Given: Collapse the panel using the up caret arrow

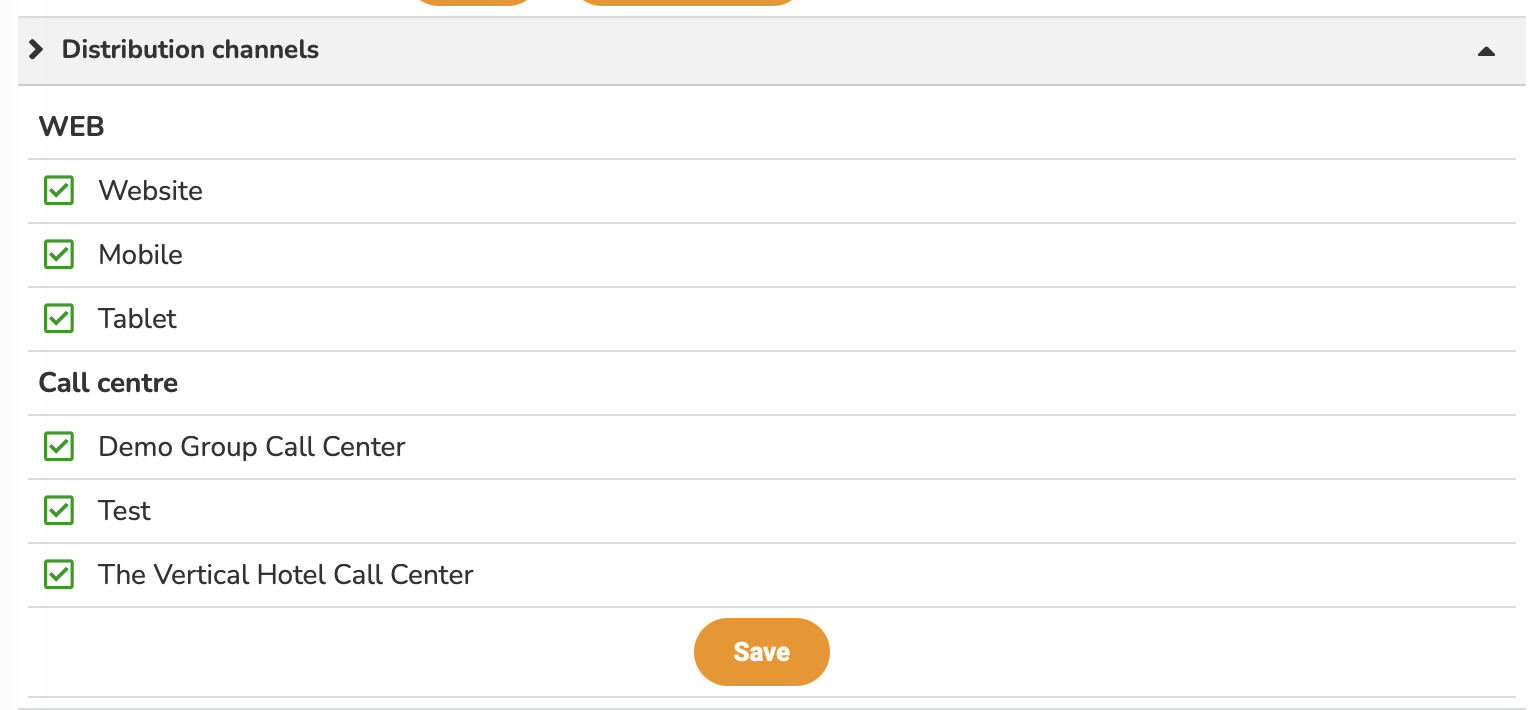Looking at the screenshot, I should click(1486, 51).
